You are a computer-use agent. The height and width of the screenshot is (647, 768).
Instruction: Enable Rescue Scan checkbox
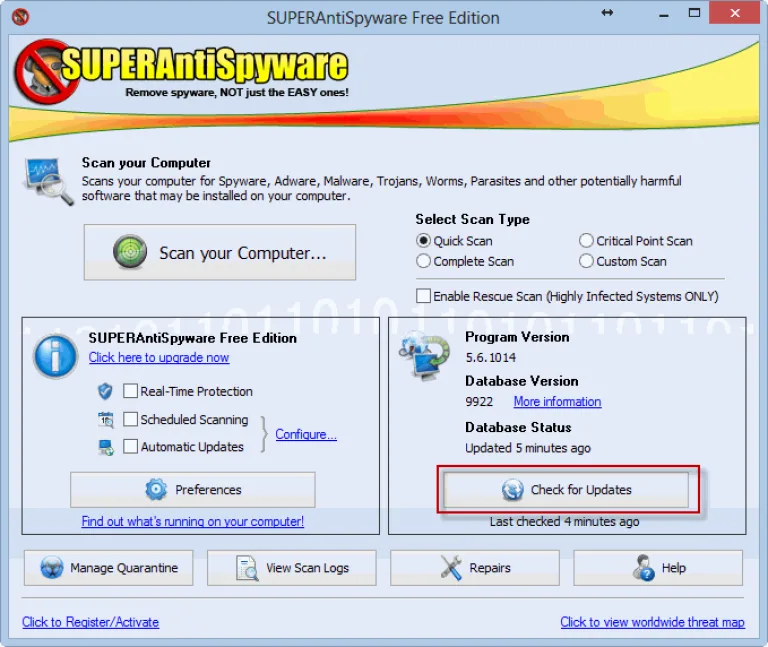point(423,296)
